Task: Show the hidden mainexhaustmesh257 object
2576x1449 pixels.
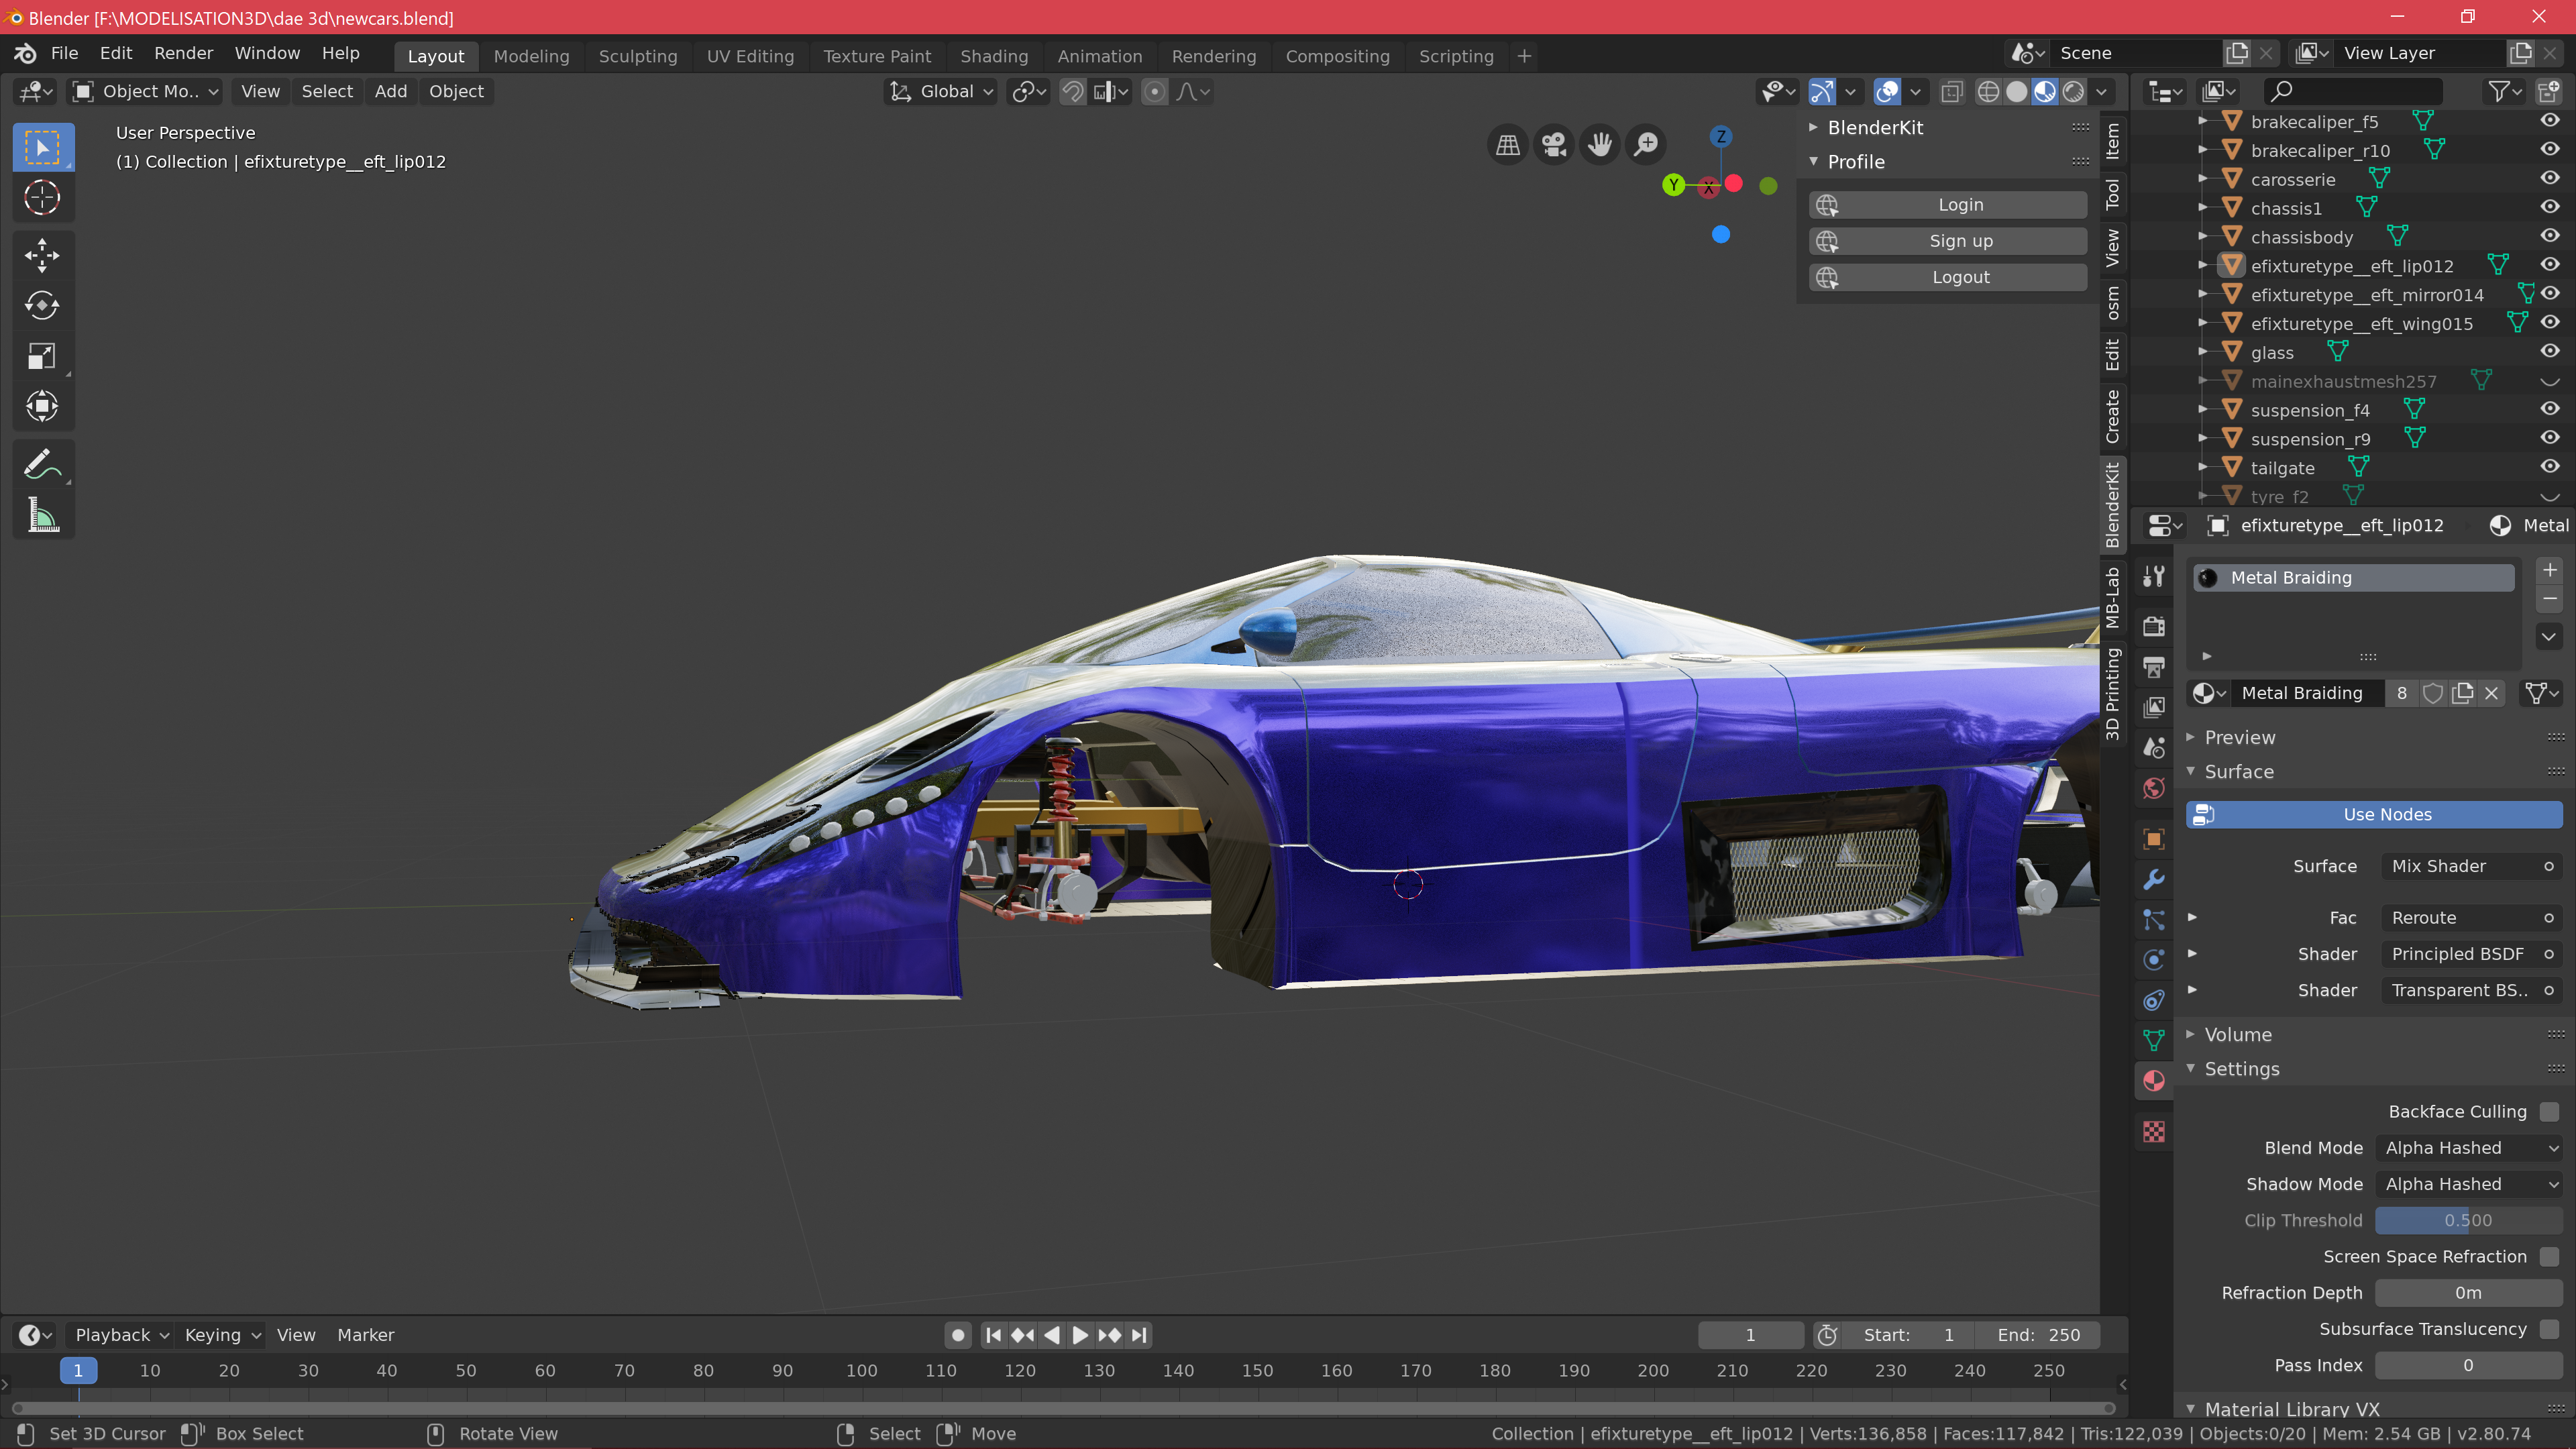Action: pos(2549,381)
